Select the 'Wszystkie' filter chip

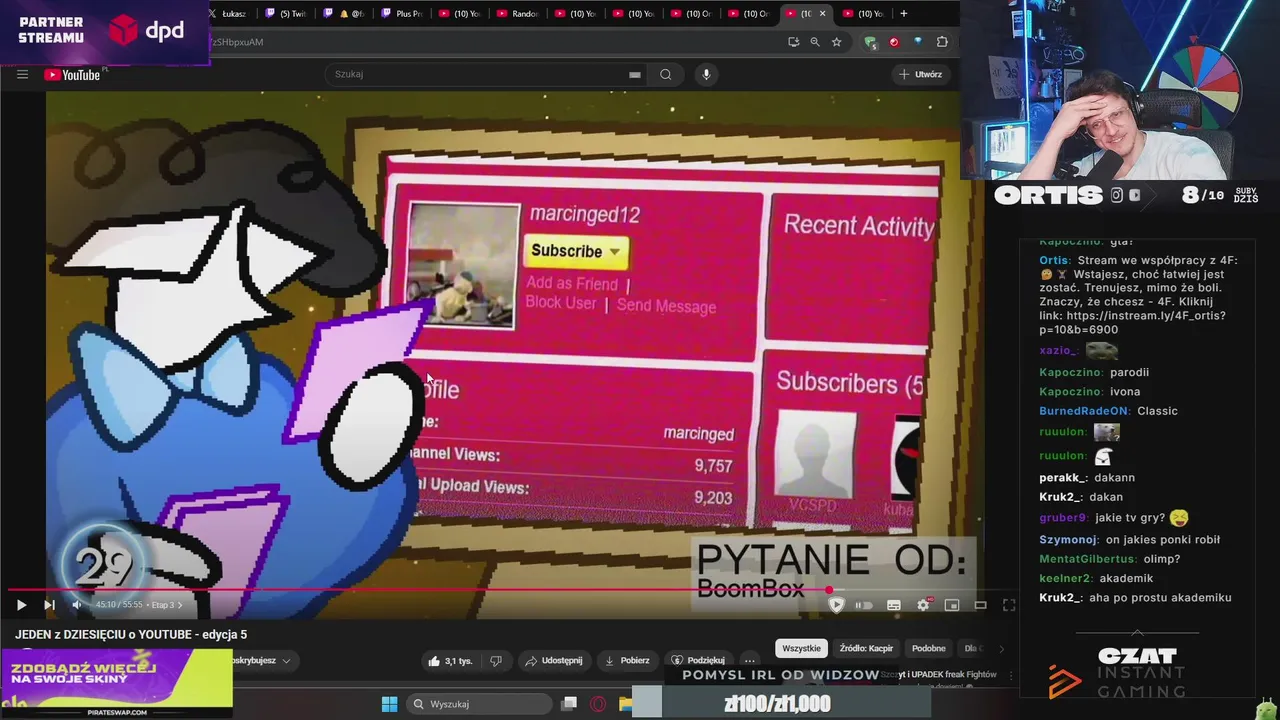[801, 648]
